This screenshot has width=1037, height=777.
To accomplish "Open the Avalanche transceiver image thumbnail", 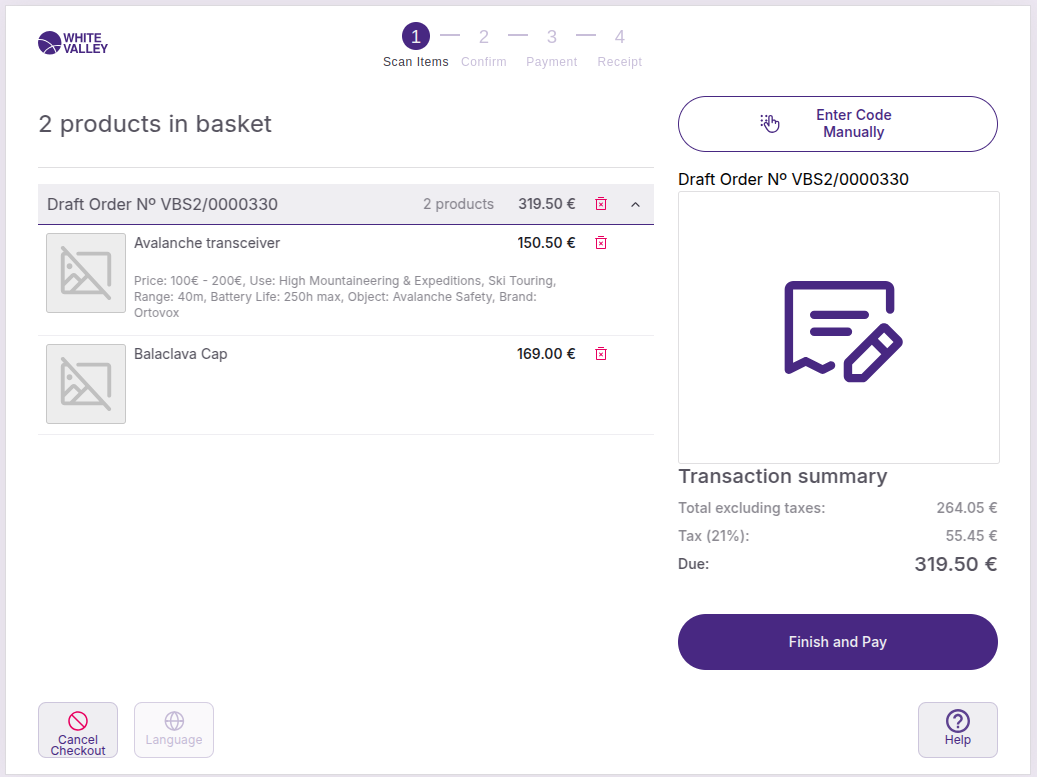I will click(86, 273).
